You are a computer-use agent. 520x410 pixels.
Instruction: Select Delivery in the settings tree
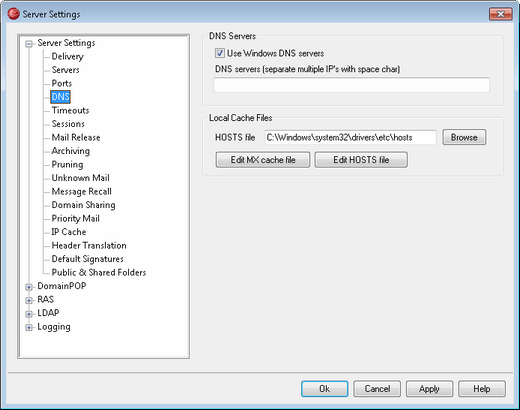pyautogui.click(x=67, y=56)
